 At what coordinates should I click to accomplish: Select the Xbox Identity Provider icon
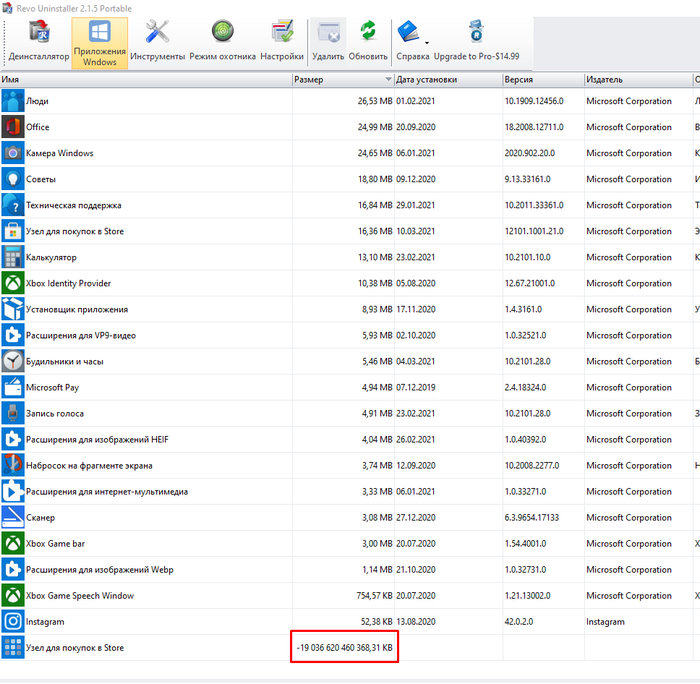point(13,283)
